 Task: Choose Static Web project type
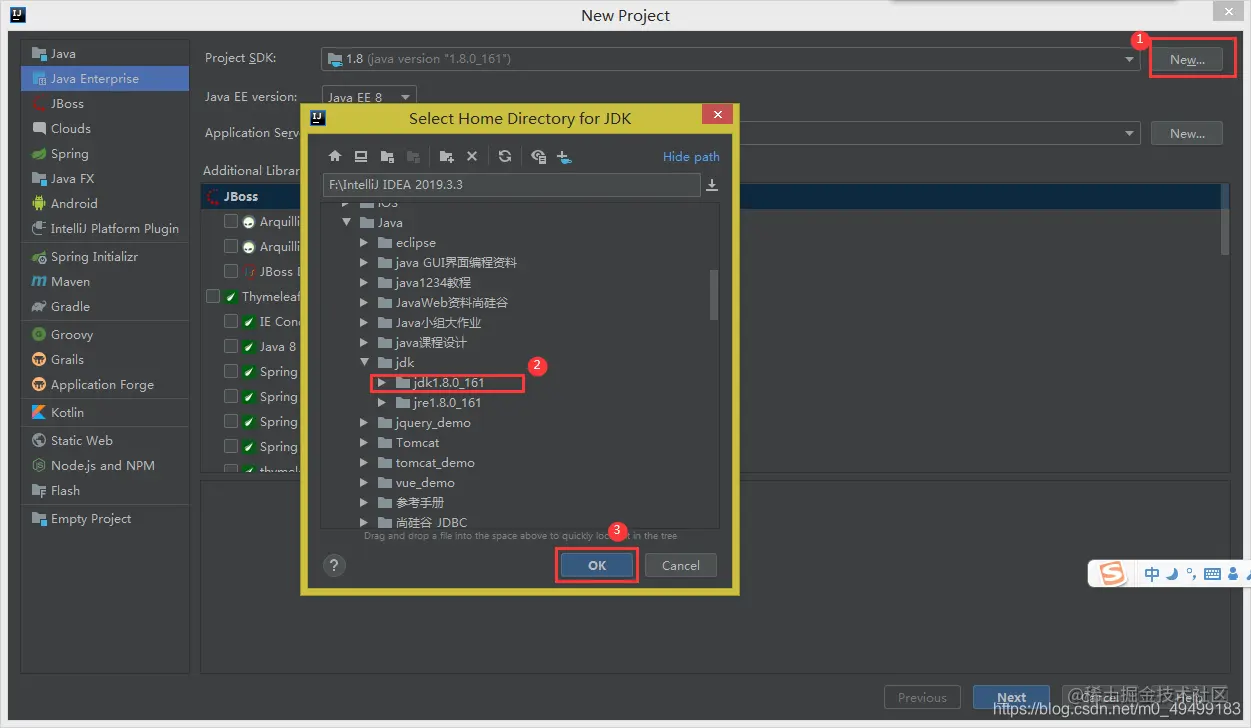coord(105,441)
